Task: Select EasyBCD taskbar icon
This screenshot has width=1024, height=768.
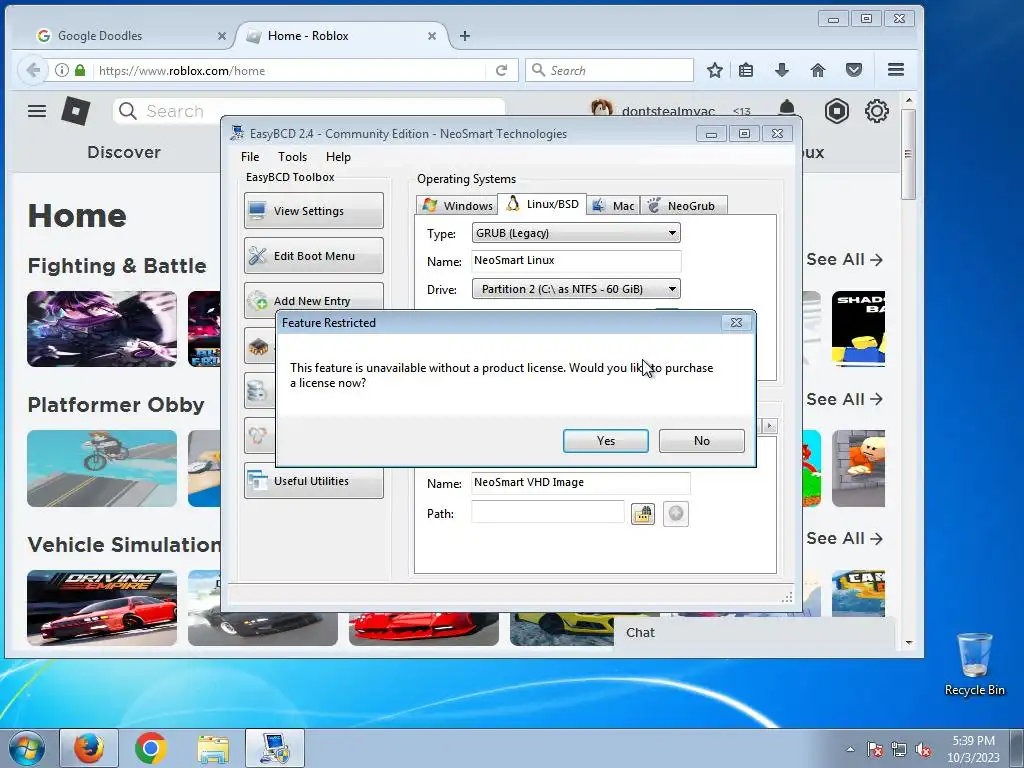Action: pyautogui.click(x=275, y=748)
